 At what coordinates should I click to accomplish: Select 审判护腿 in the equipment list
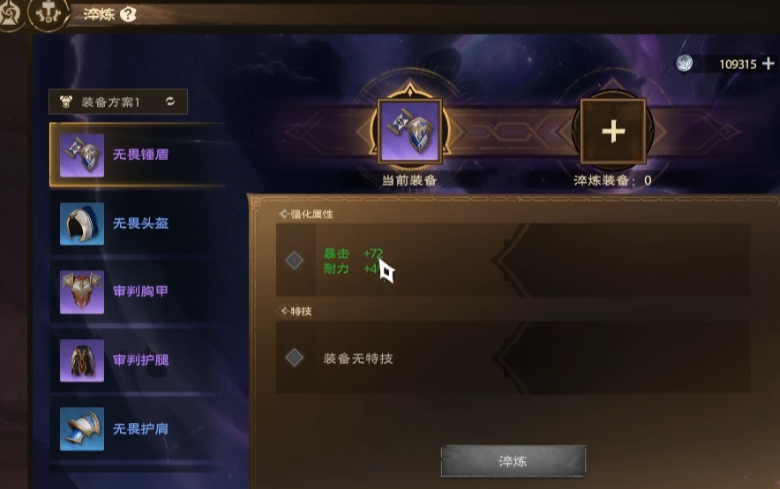(137, 360)
